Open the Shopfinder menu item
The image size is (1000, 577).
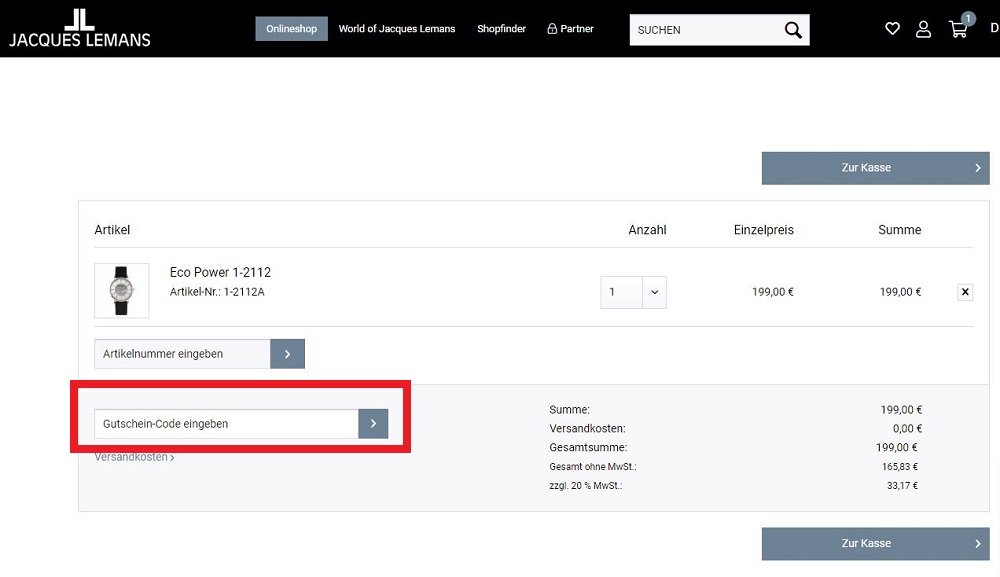tap(501, 29)
